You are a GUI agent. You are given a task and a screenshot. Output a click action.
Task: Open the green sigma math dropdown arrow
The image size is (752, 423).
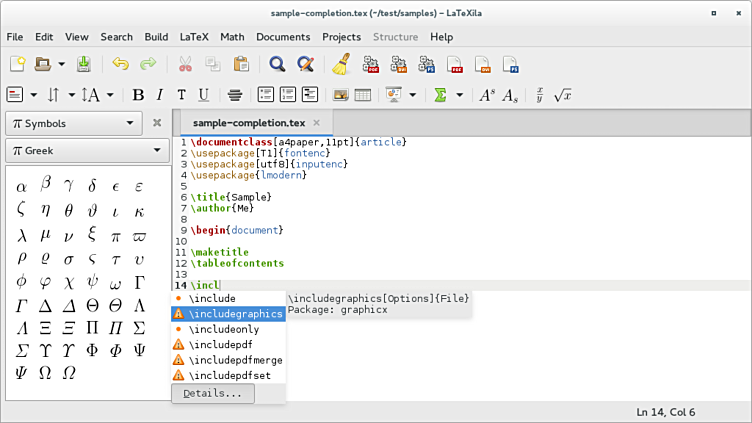(460, 95)
